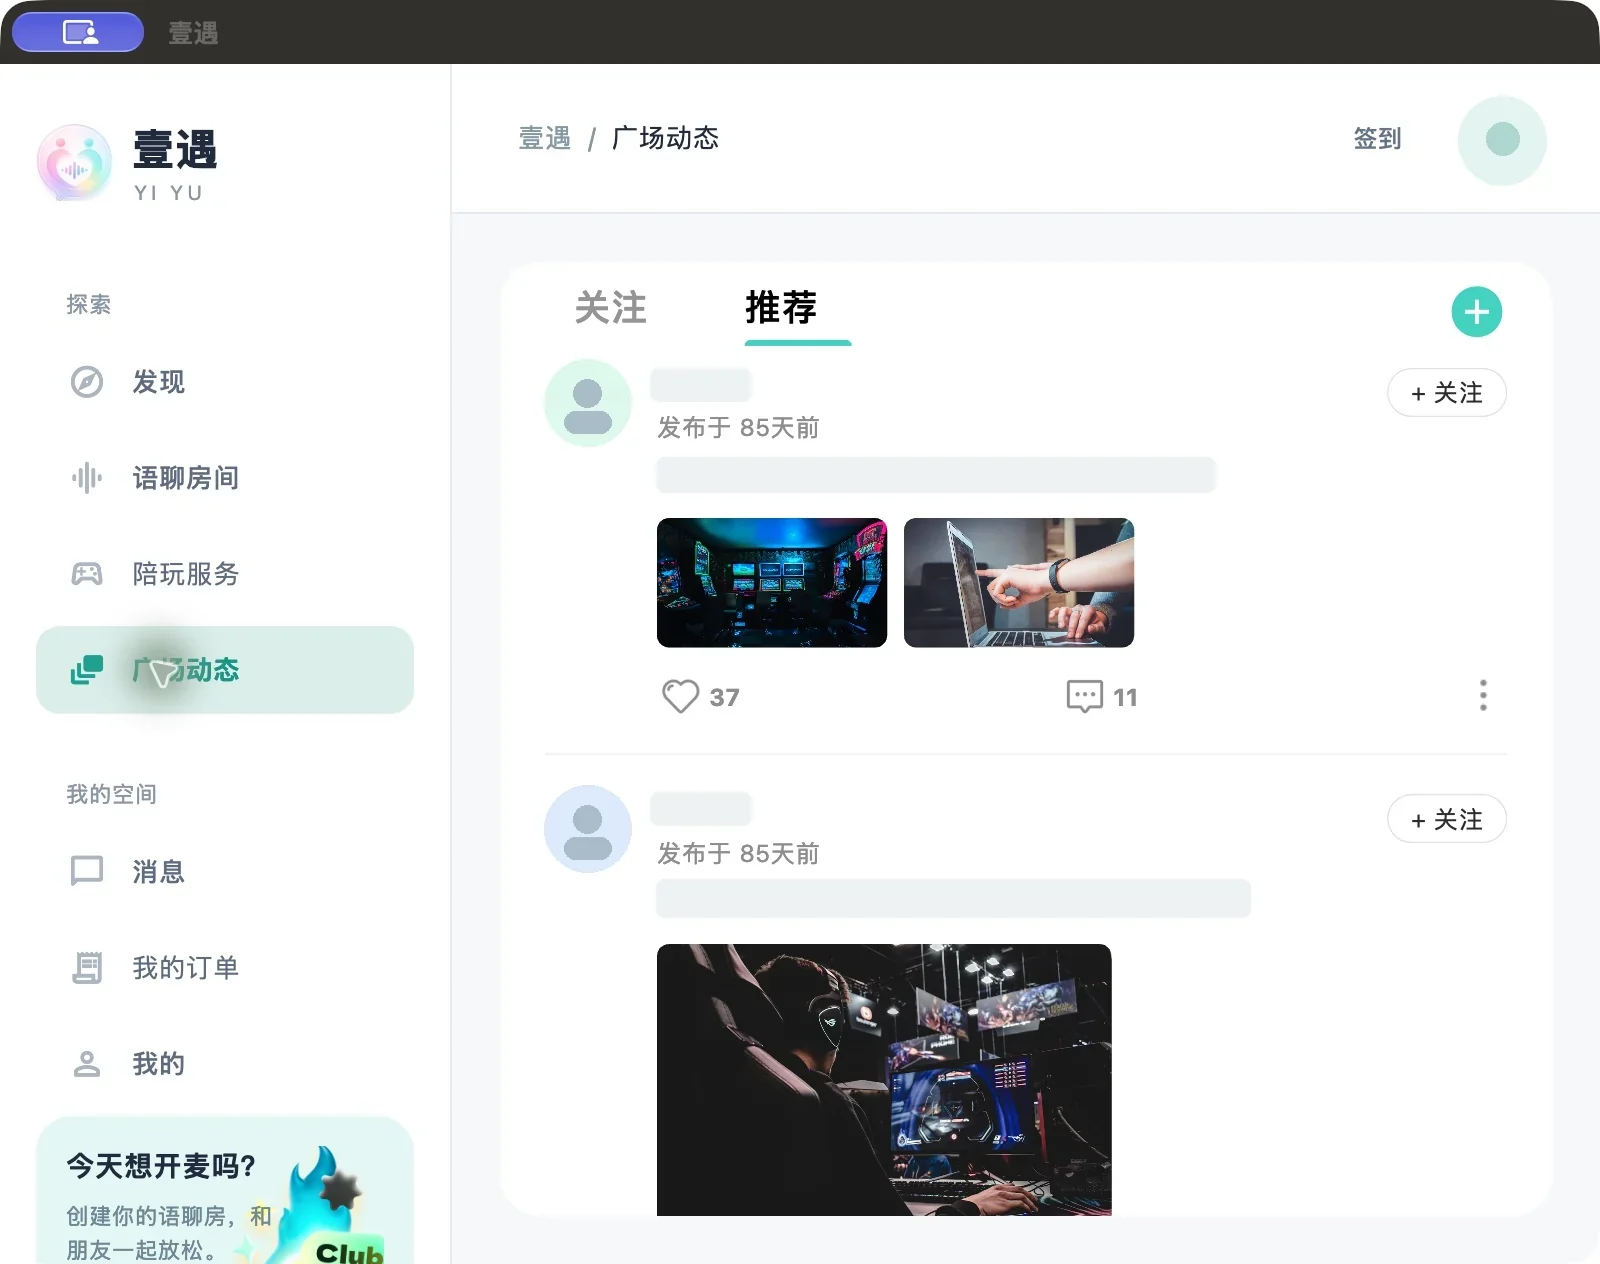
Task: Click the 广场动态 breadcrumb text
Action: (x=665, y=138)
